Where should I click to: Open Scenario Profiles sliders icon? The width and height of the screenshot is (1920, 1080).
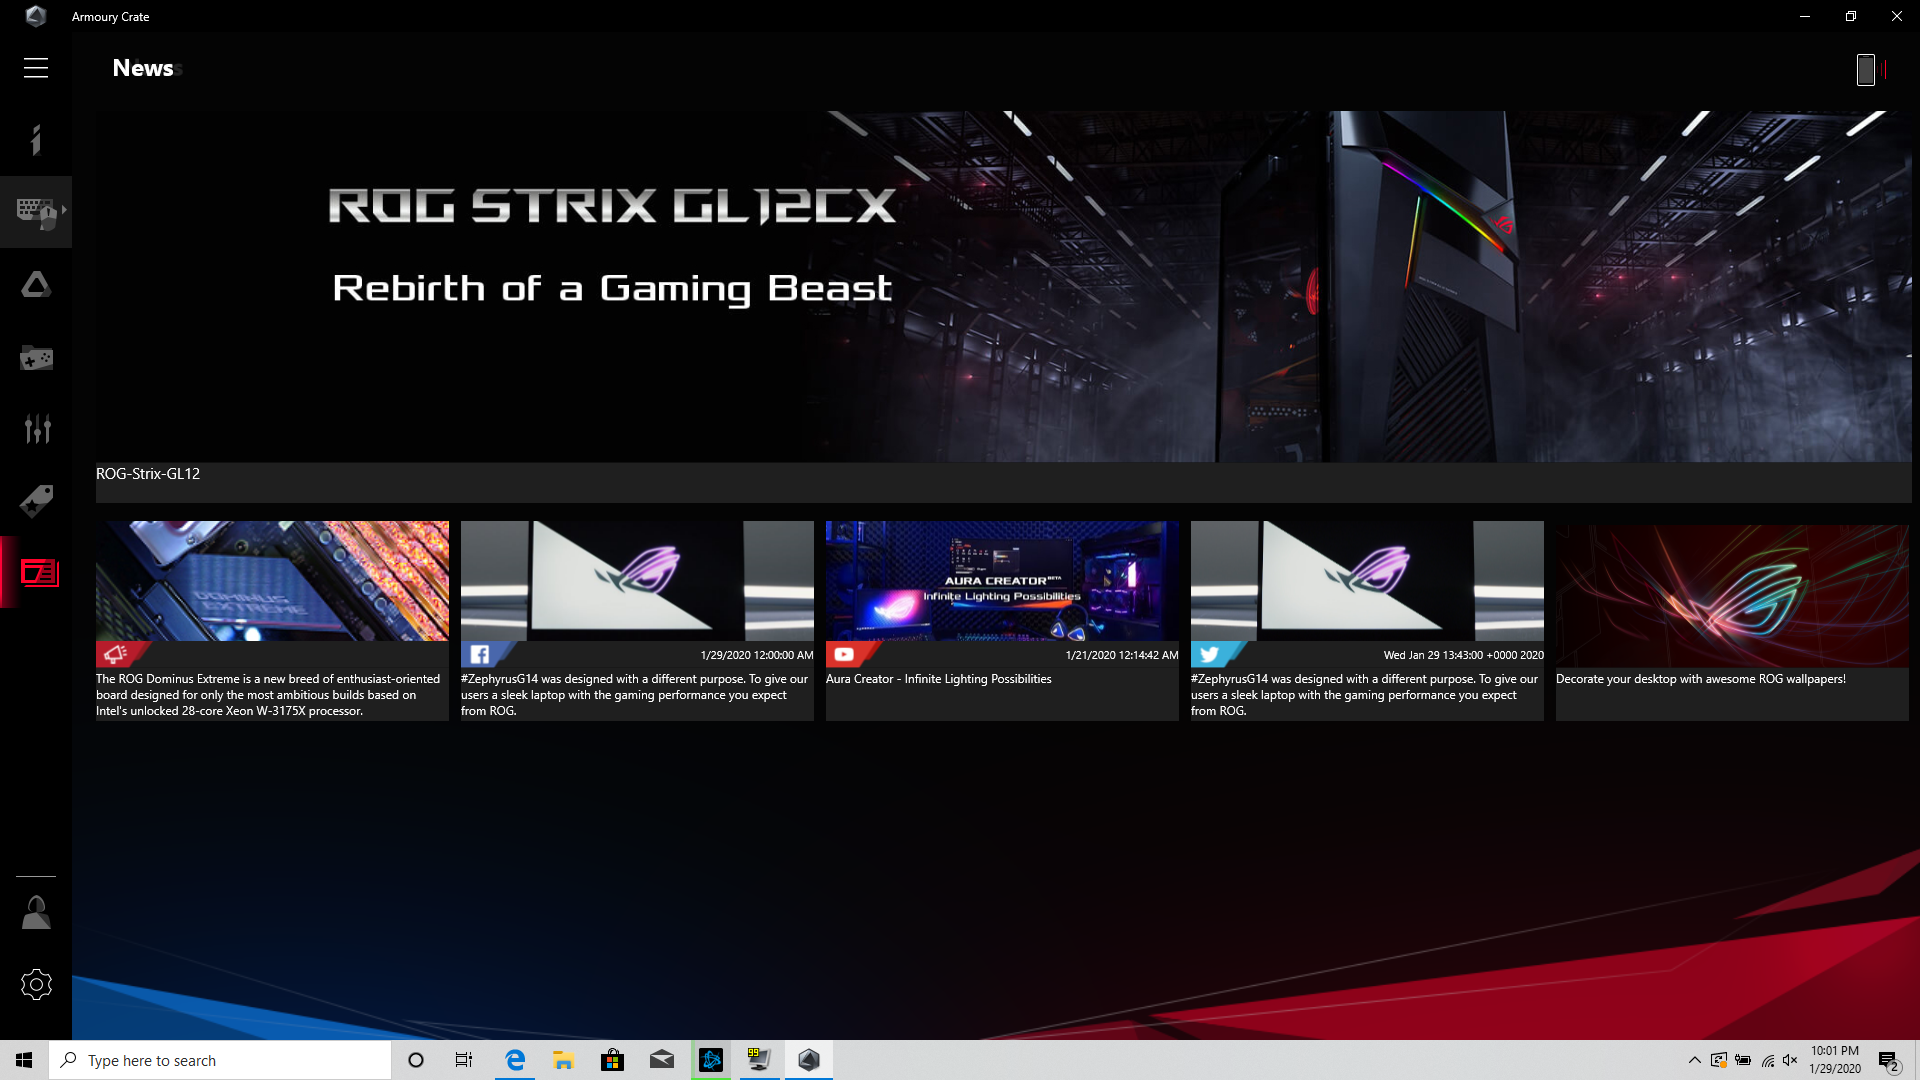[x=37, y=429]
